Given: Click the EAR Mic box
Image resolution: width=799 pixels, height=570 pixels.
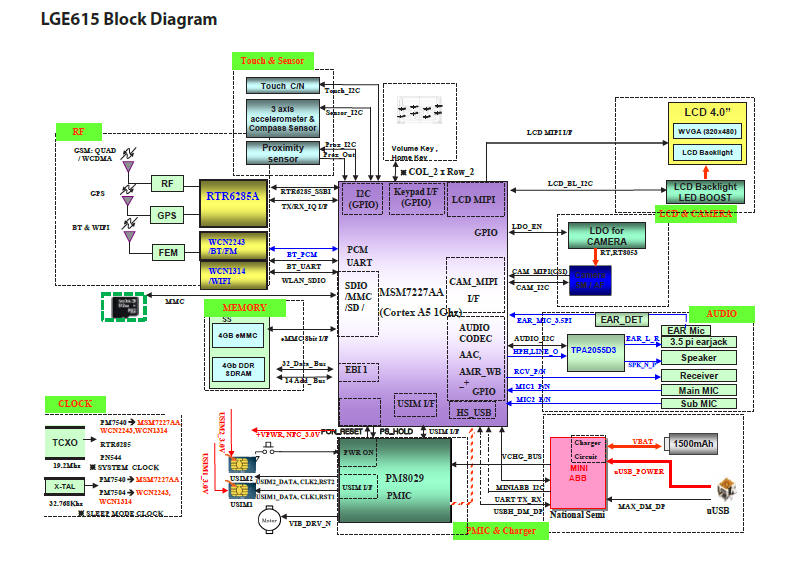Looking at the screenshot, I should click(x=685, y=330).
